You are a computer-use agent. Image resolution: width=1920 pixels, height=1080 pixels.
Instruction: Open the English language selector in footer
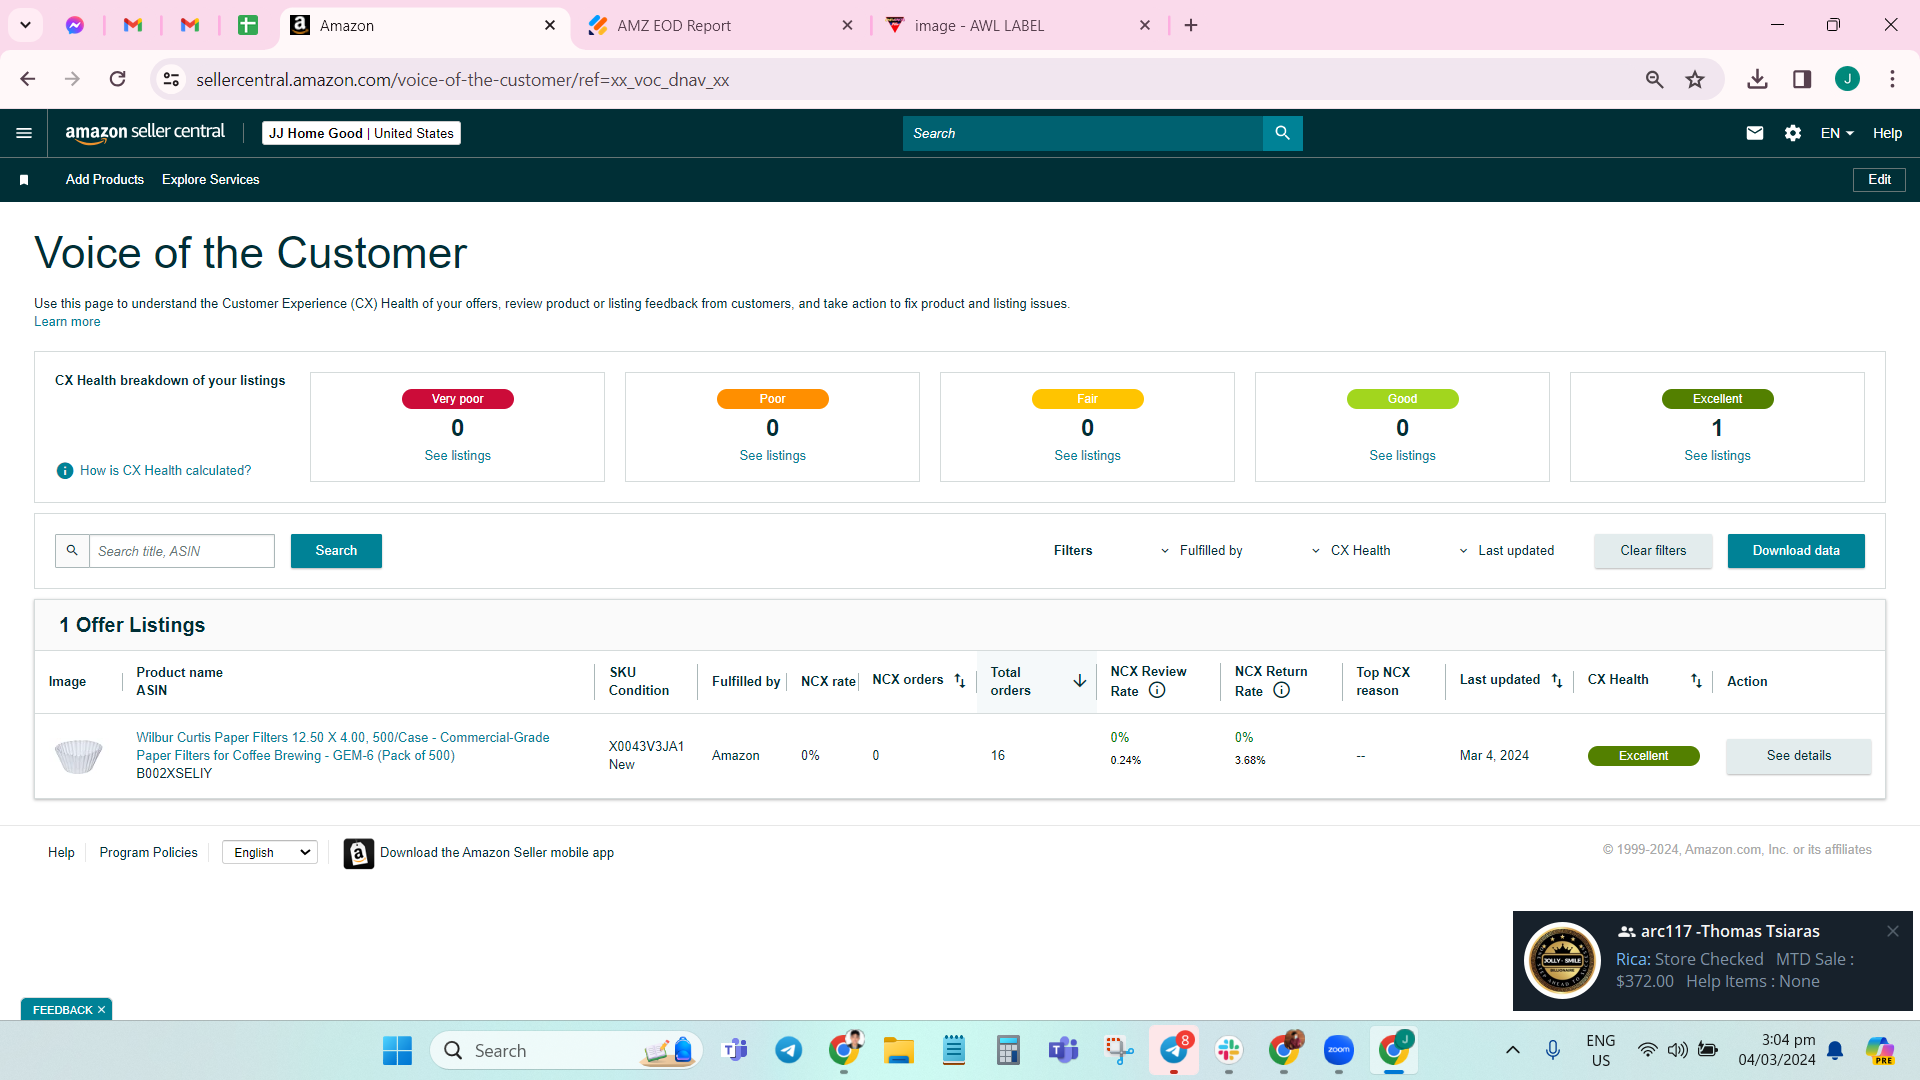[x=270, y=852]
